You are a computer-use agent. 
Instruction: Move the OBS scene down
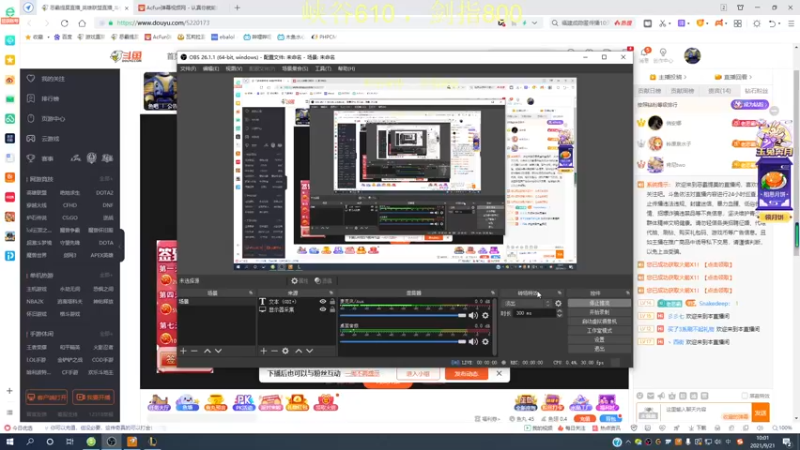tap(218, 351)
